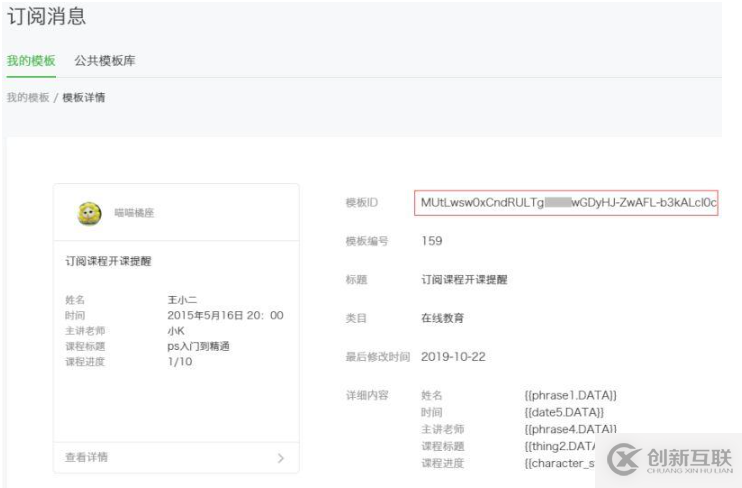The image size is (742, 488).
Task: Click the 喵喵橘座 account name
Action: (x=134, y=213)
